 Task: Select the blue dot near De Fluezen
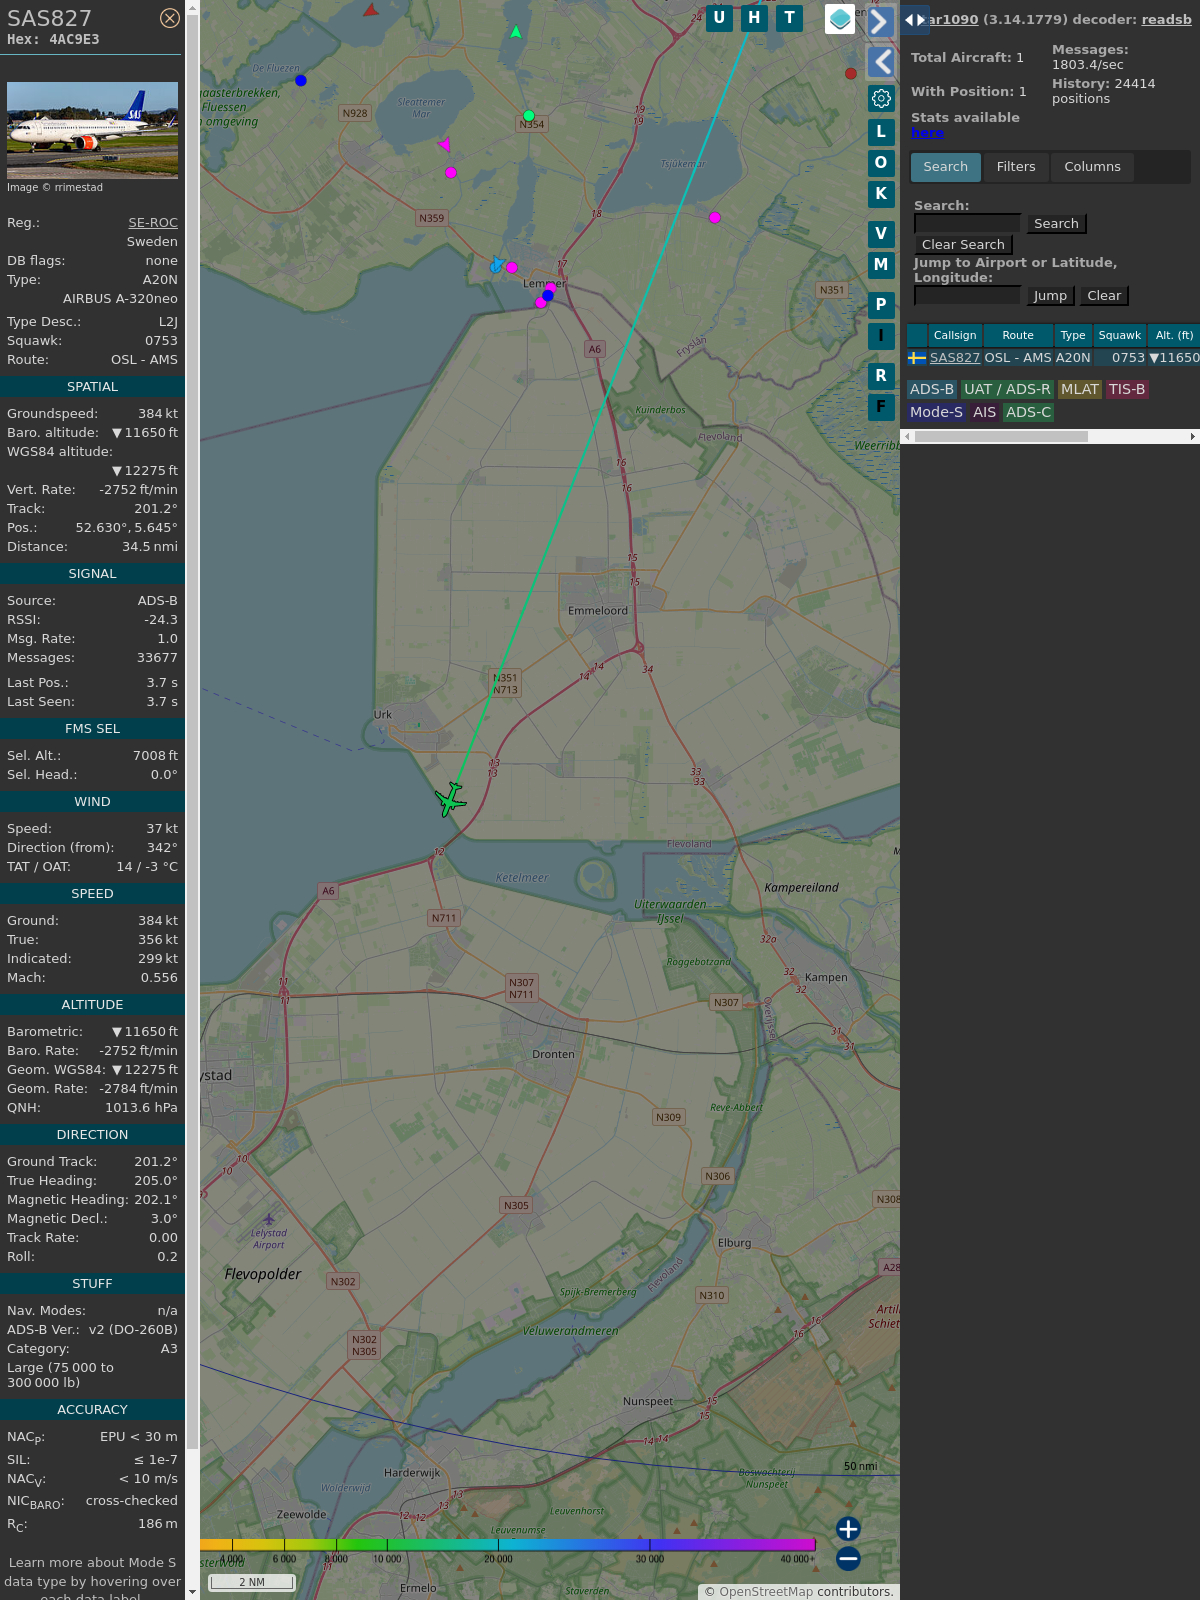[x=301, y=80]
